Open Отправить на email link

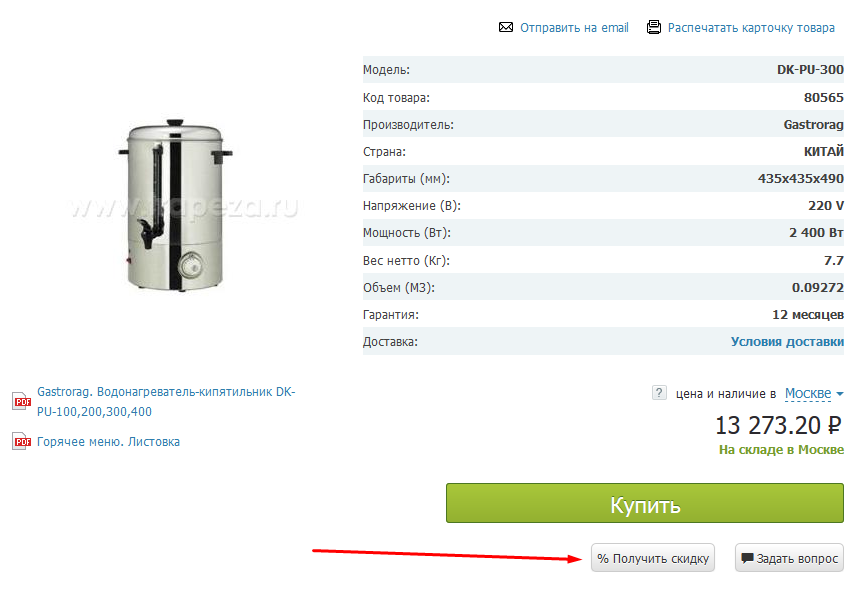pos(574,27)
